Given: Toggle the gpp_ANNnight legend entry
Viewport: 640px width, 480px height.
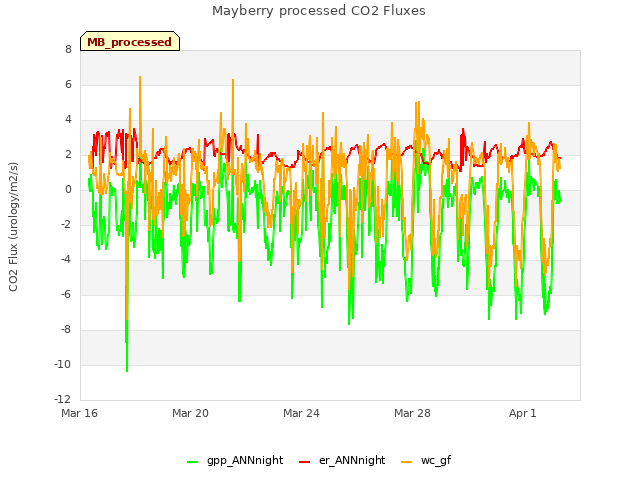Looking at the screenshot, I should point(235,460).
